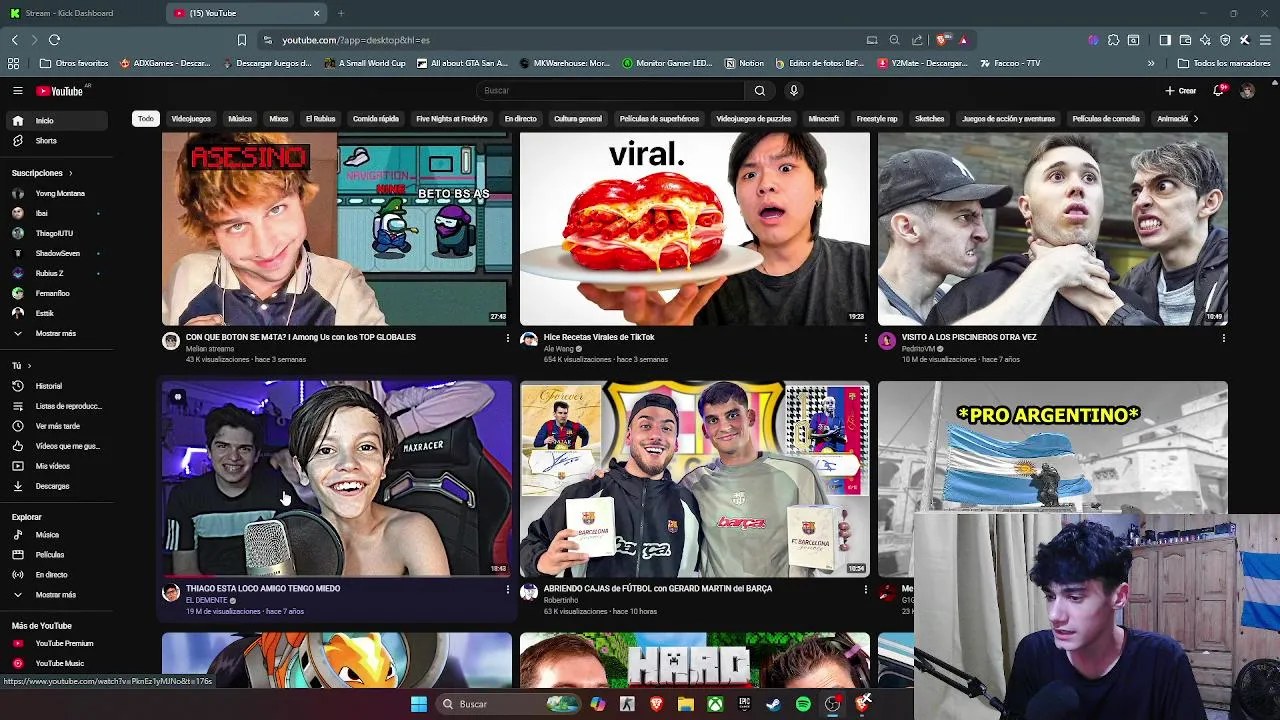Select the Five Nights at Freddy's chip
The image size is (1280, 720).
tap(452, 119)
